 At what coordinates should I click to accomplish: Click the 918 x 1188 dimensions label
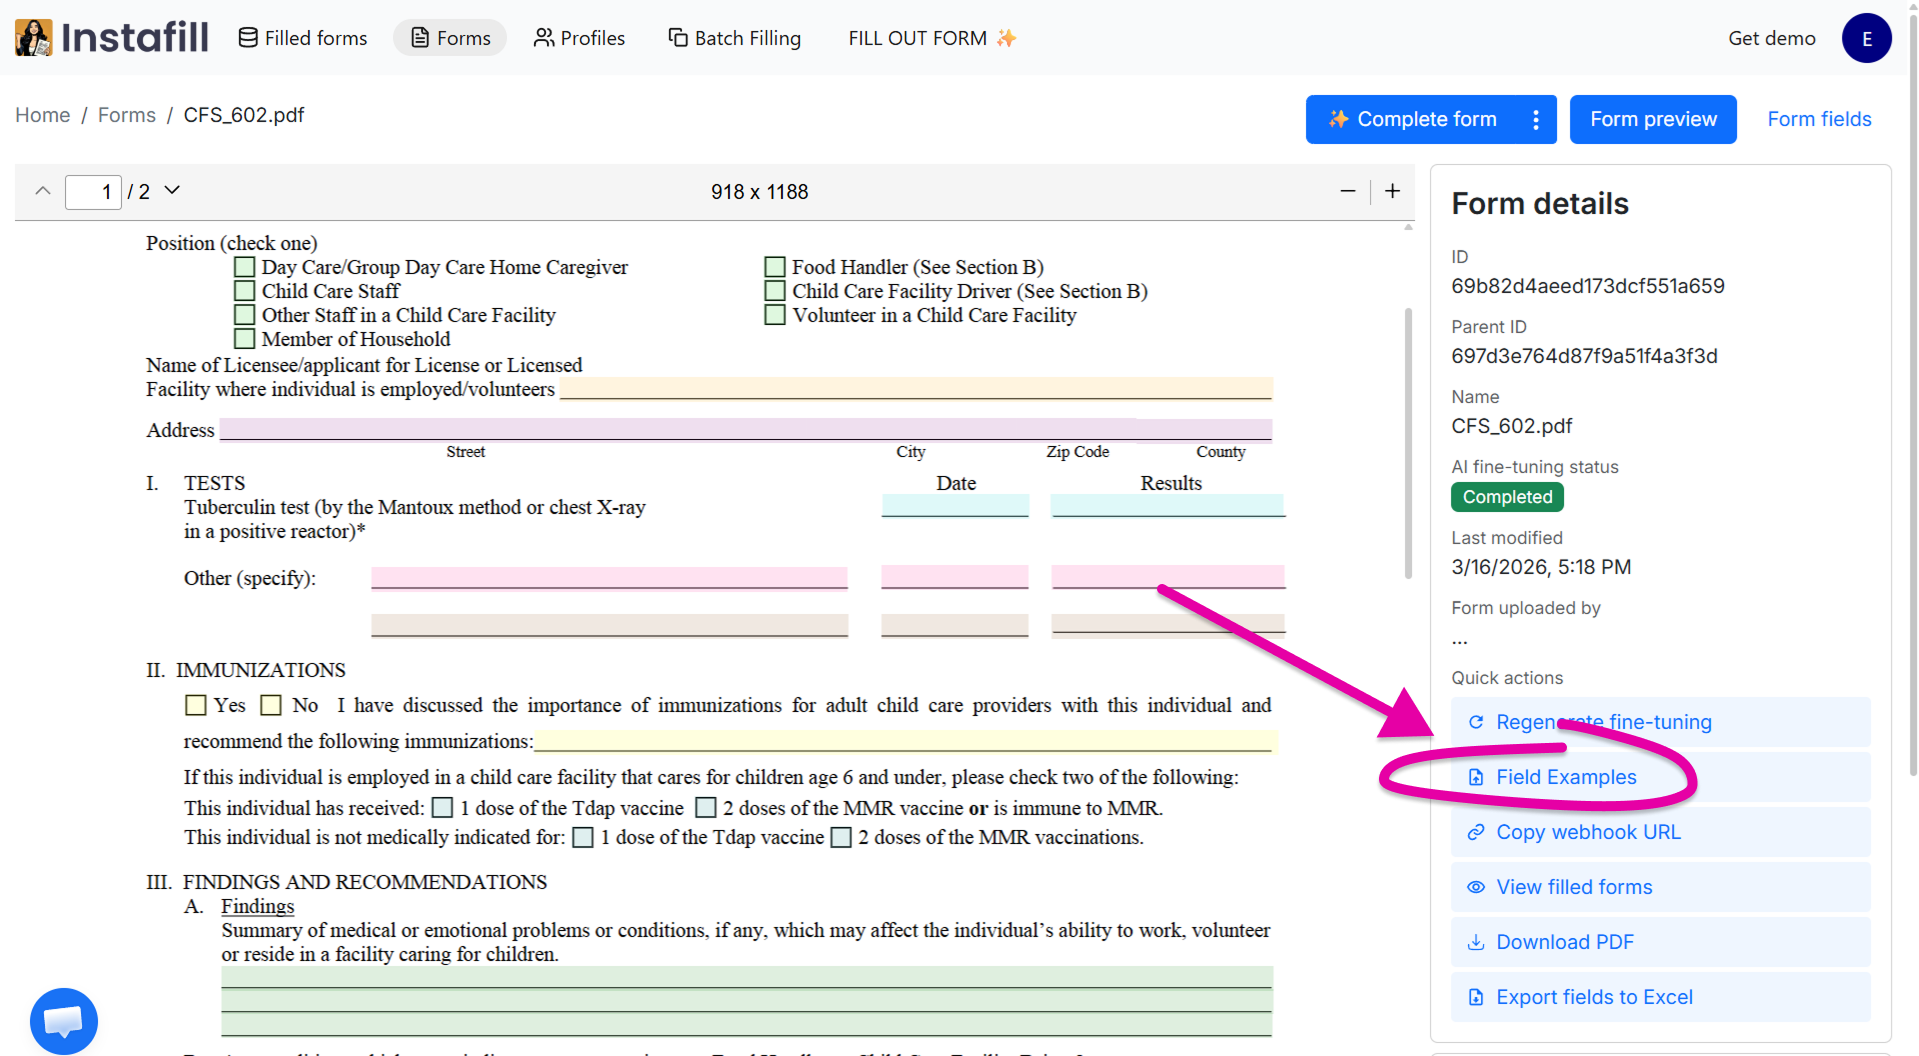[759, 191]
